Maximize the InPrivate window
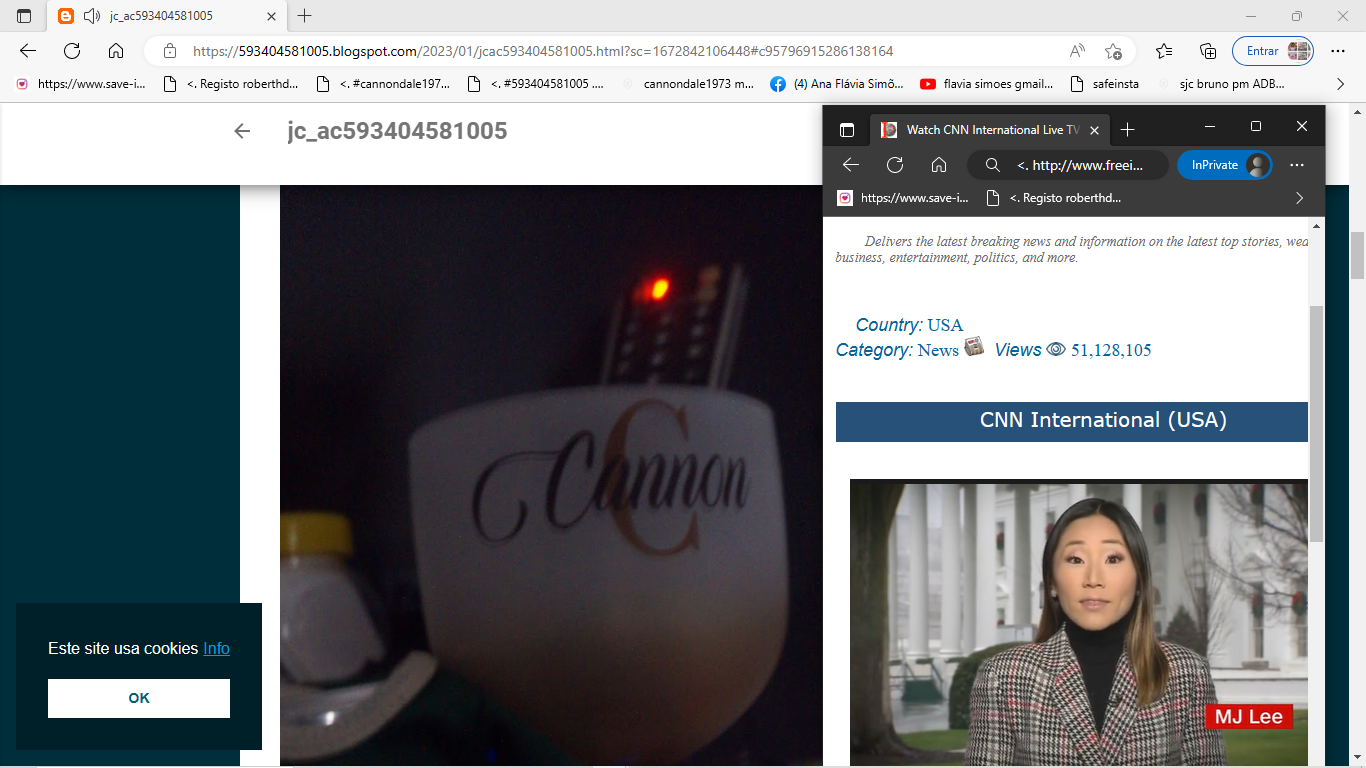The height and width of the screenshot is (768, 1366). 1256,127
